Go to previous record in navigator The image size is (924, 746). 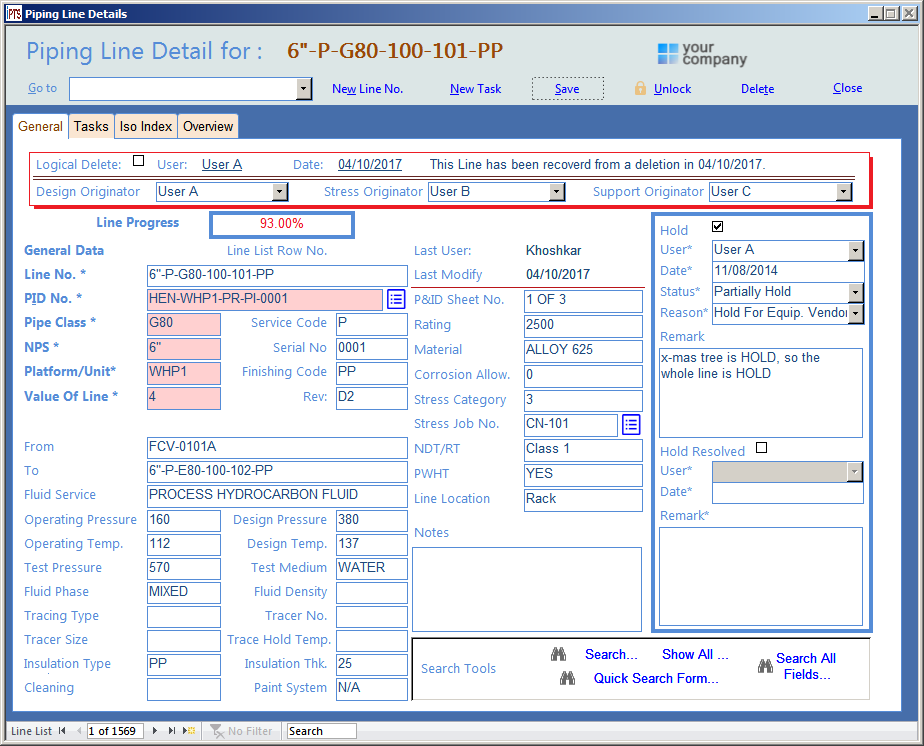click(x=79, y=731)
